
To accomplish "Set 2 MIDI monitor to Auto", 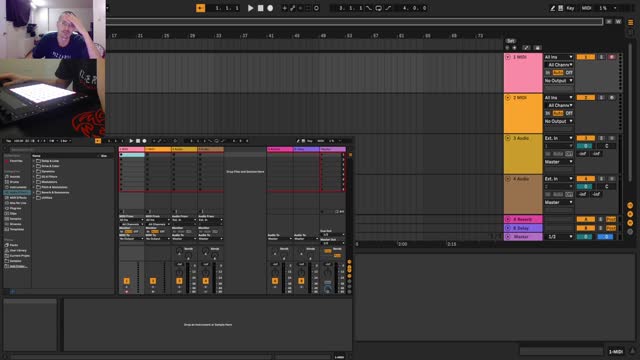I will (x=558, y=113).
